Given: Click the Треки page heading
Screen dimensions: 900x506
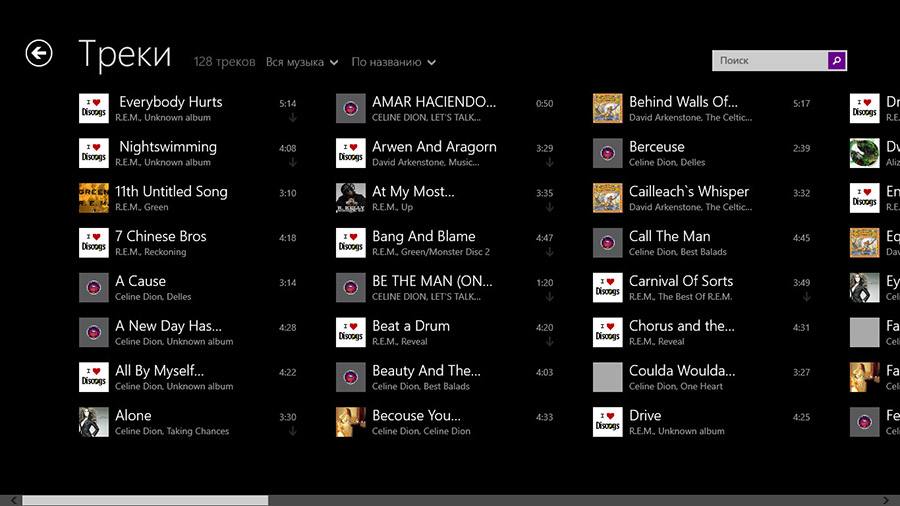Looking at the screenshot, I should tap(125, 55).
